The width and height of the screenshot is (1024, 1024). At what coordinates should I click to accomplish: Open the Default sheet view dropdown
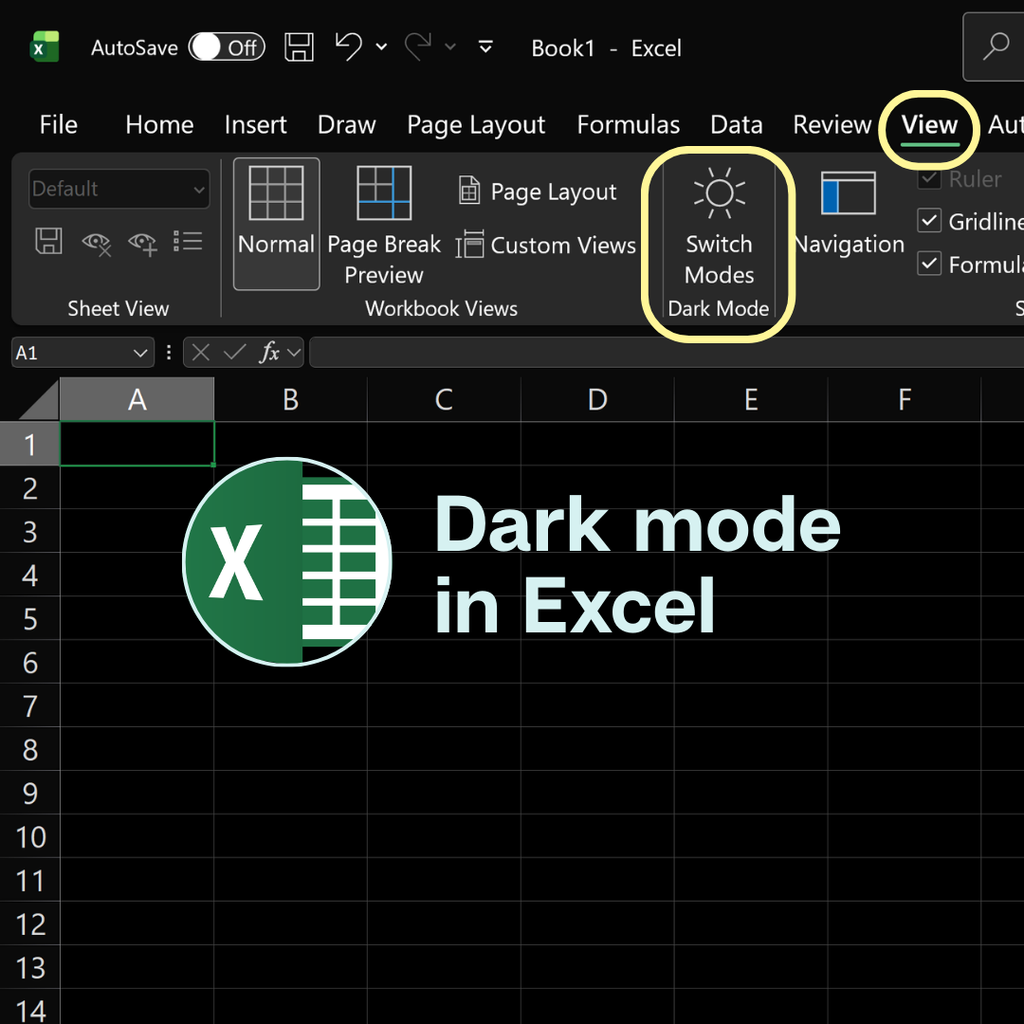120,189
